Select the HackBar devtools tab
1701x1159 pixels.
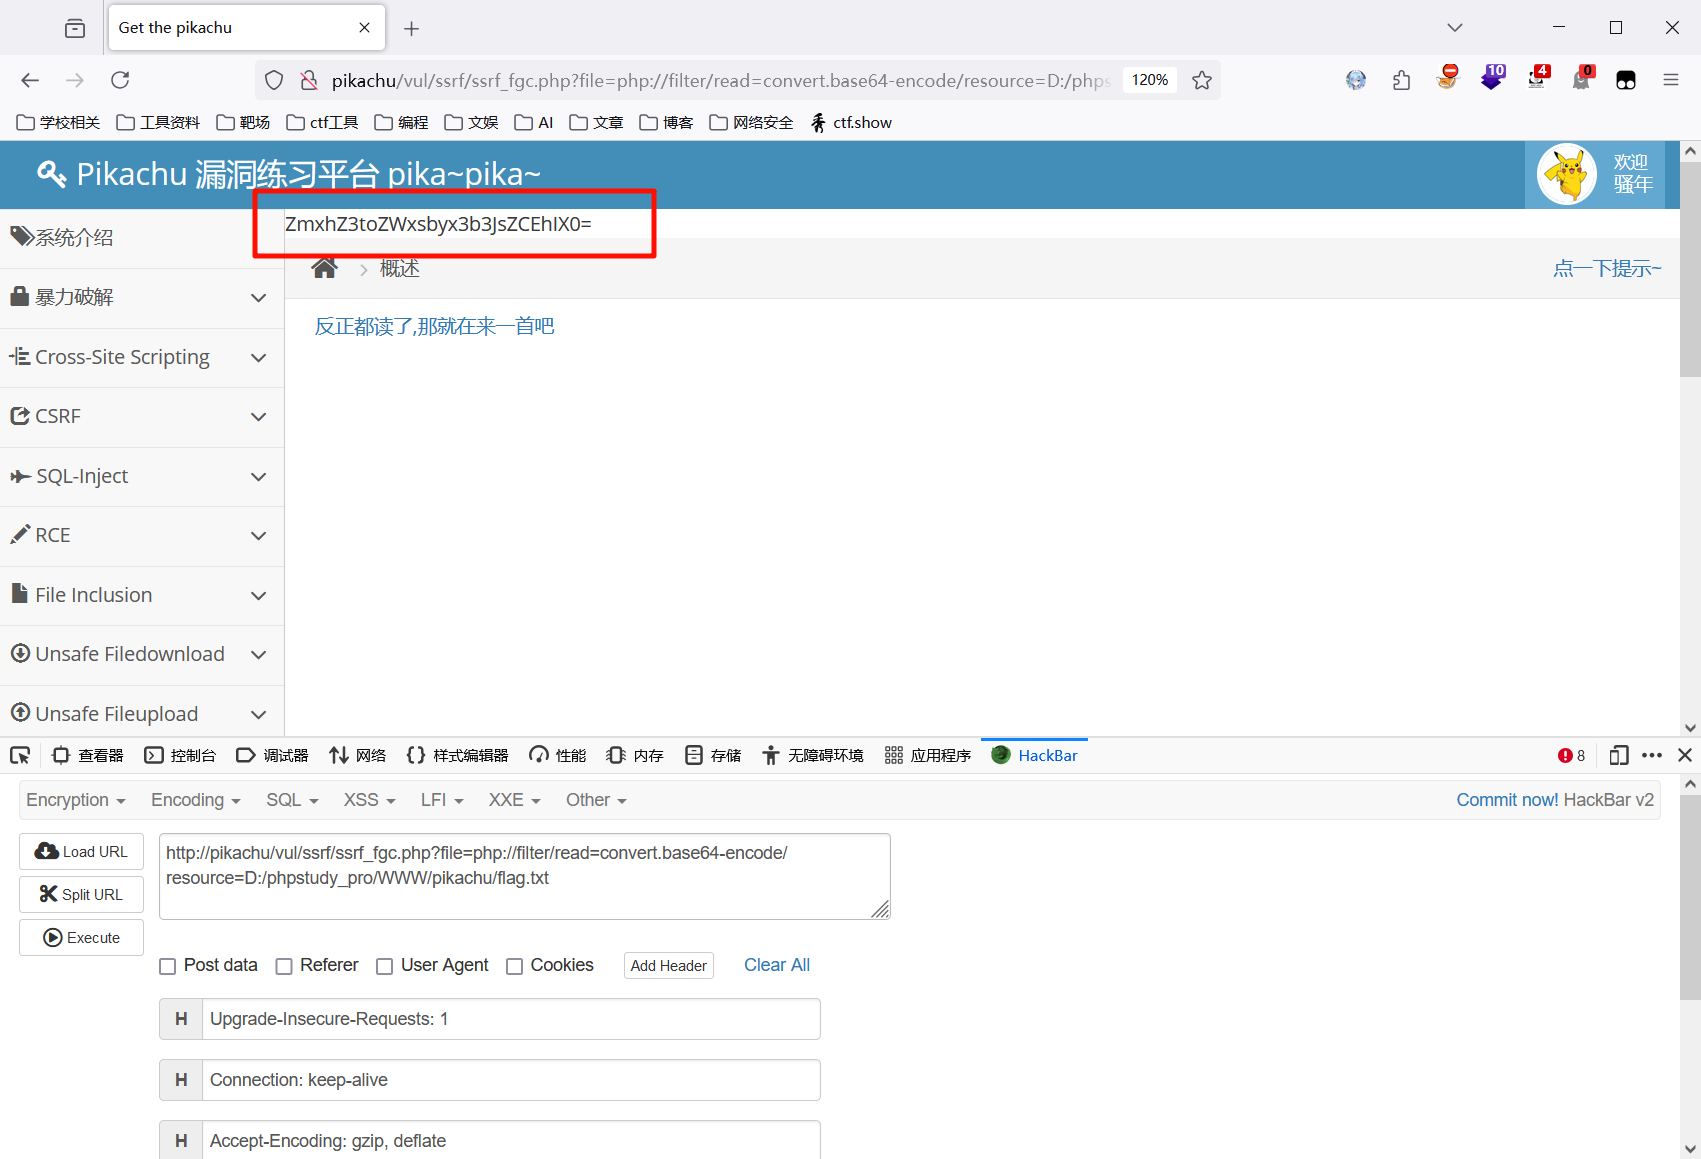click(x=1035, y=755)
